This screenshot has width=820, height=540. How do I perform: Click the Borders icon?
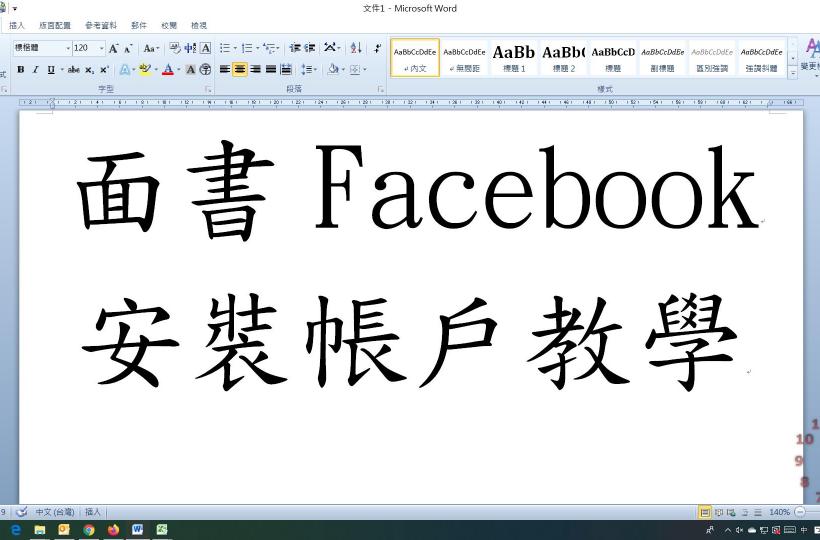[x=355, y=70]
